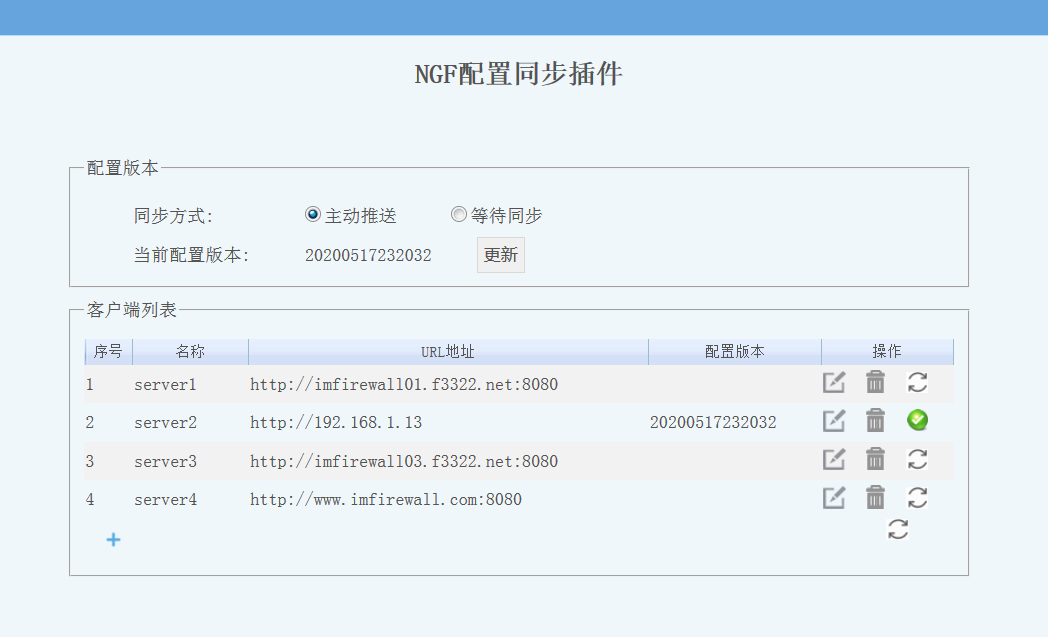Click server2 green synced status icon

click(x=917, y=421)
